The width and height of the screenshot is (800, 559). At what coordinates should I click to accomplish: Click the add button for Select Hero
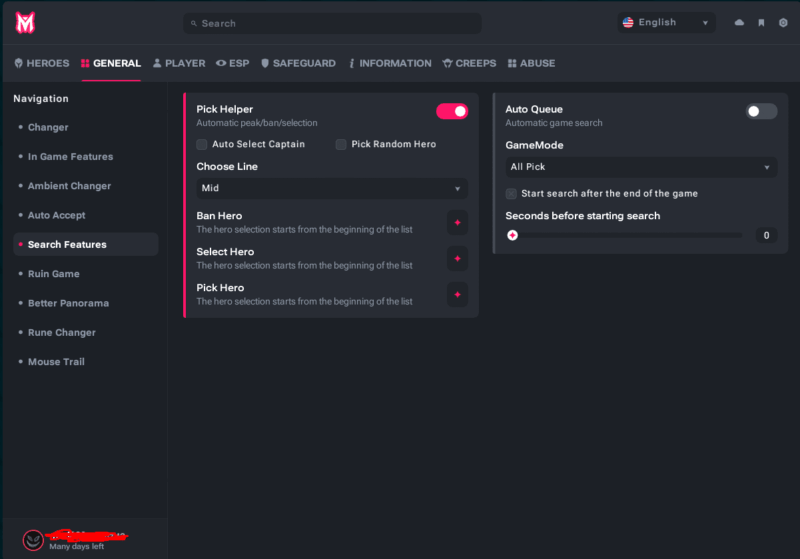click(457, 259)
